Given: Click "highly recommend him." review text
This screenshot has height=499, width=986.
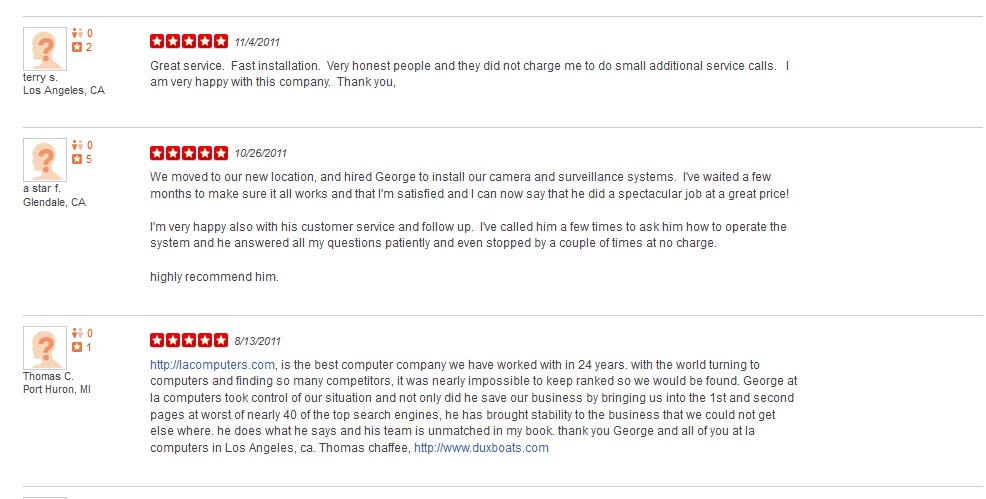Looking at the screenshot, I should pyautogui.click(x=214, y=277).
